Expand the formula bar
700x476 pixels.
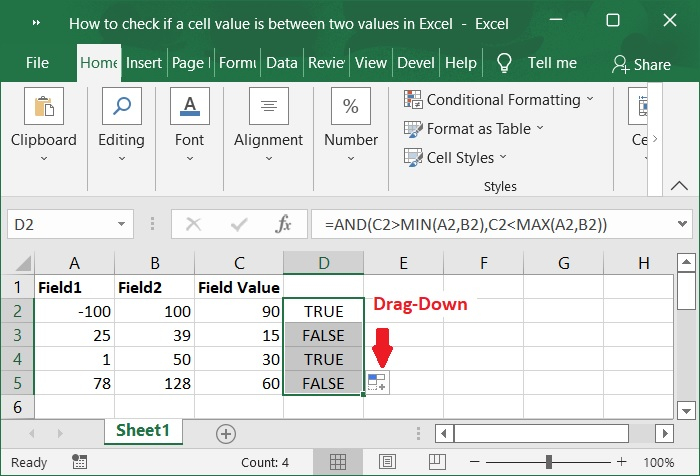(x=682, y=224)
